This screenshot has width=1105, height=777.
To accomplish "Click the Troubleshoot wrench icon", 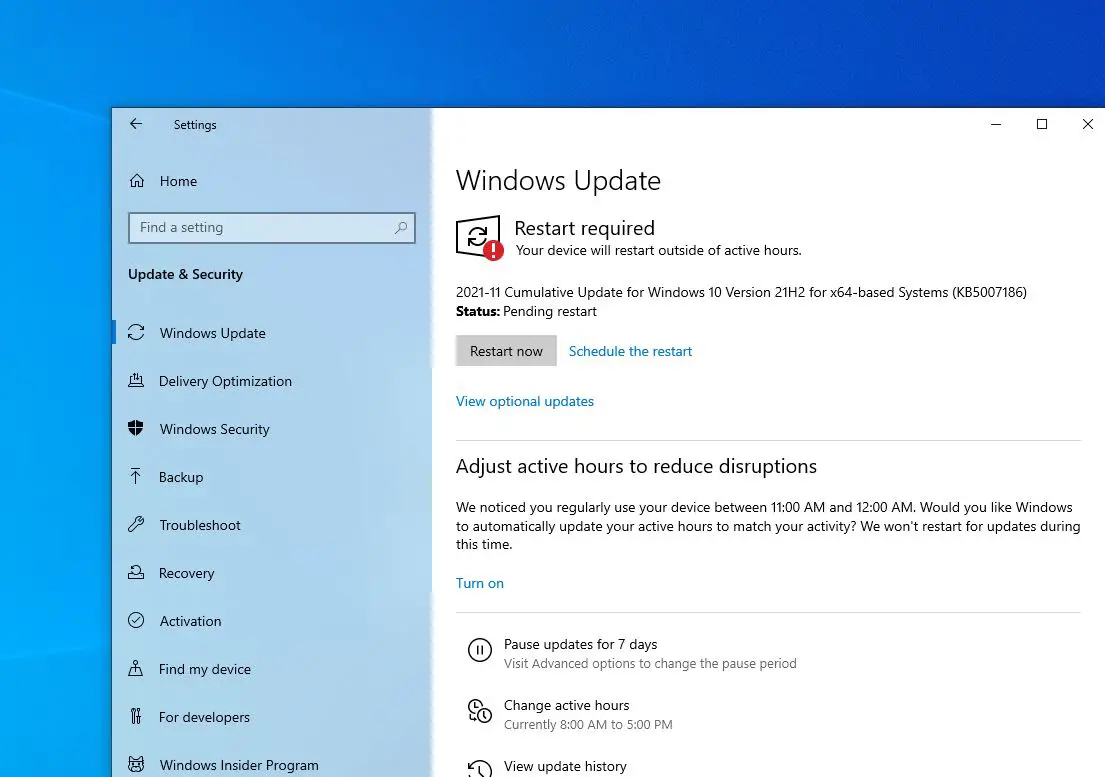I will click(136, 524).
